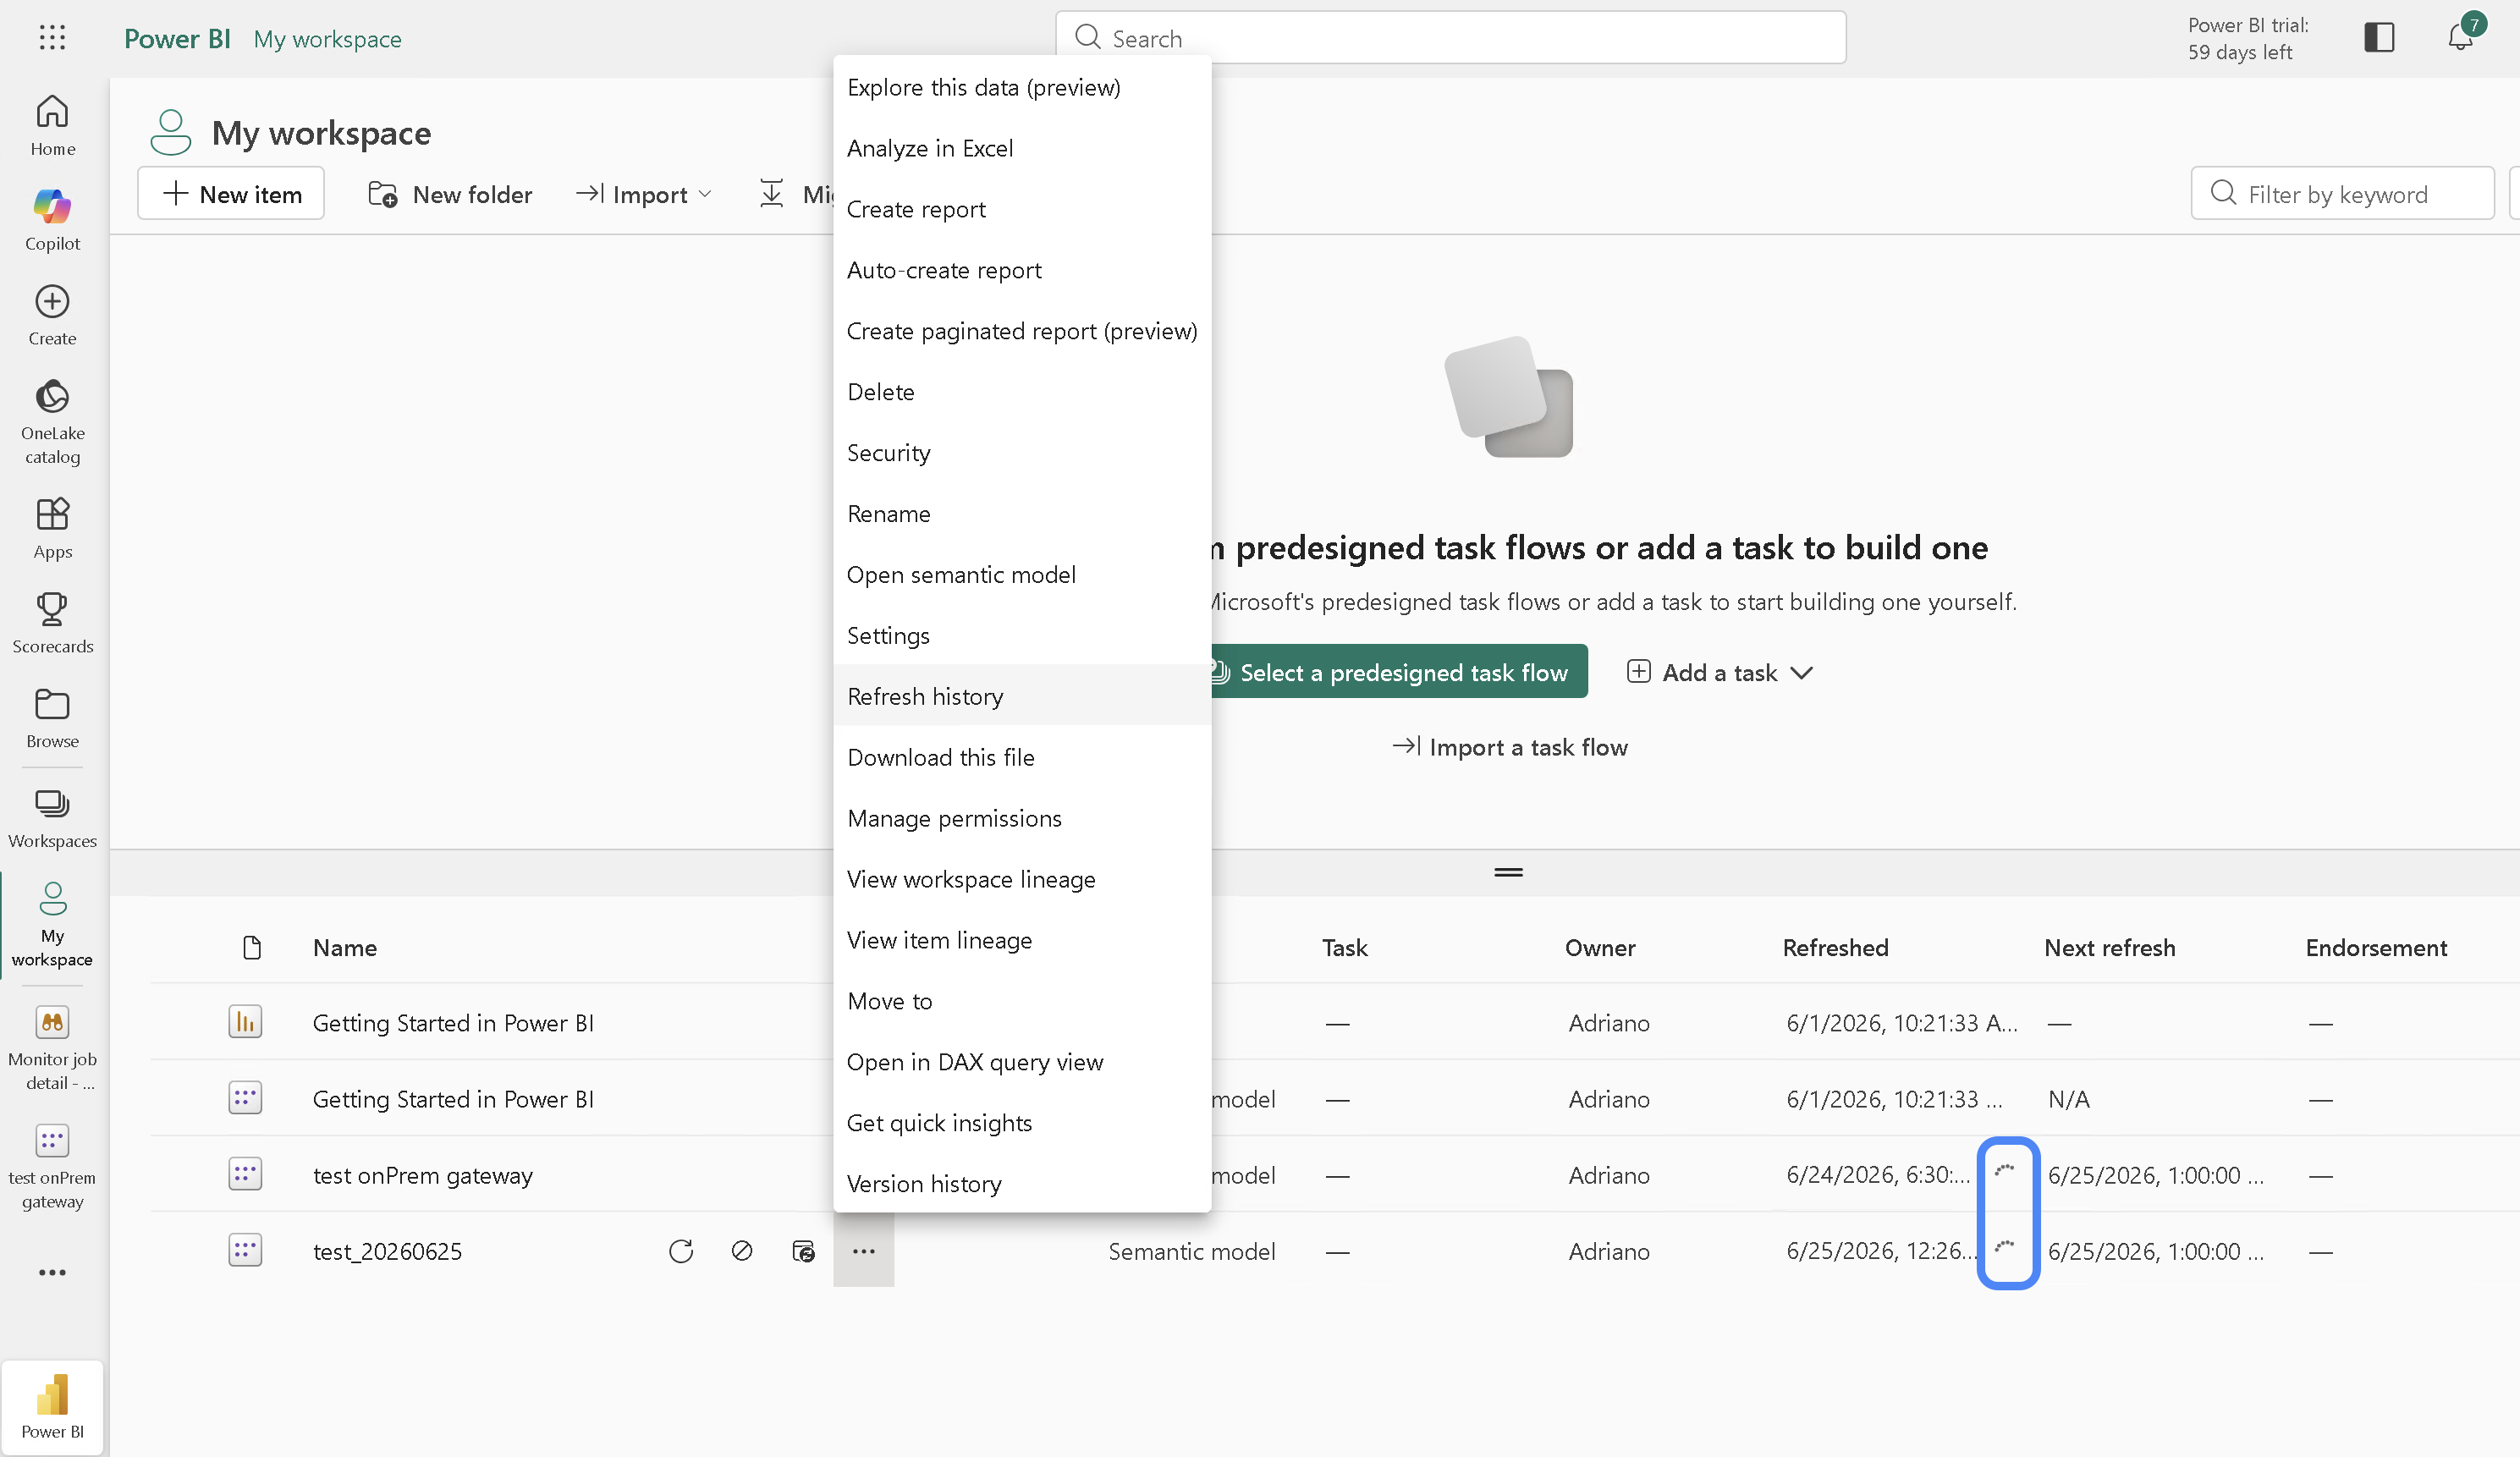The height and width of the screenshot is (1457, 2520).
Task: Open Version history
Action: [x=1022, y=1184]
